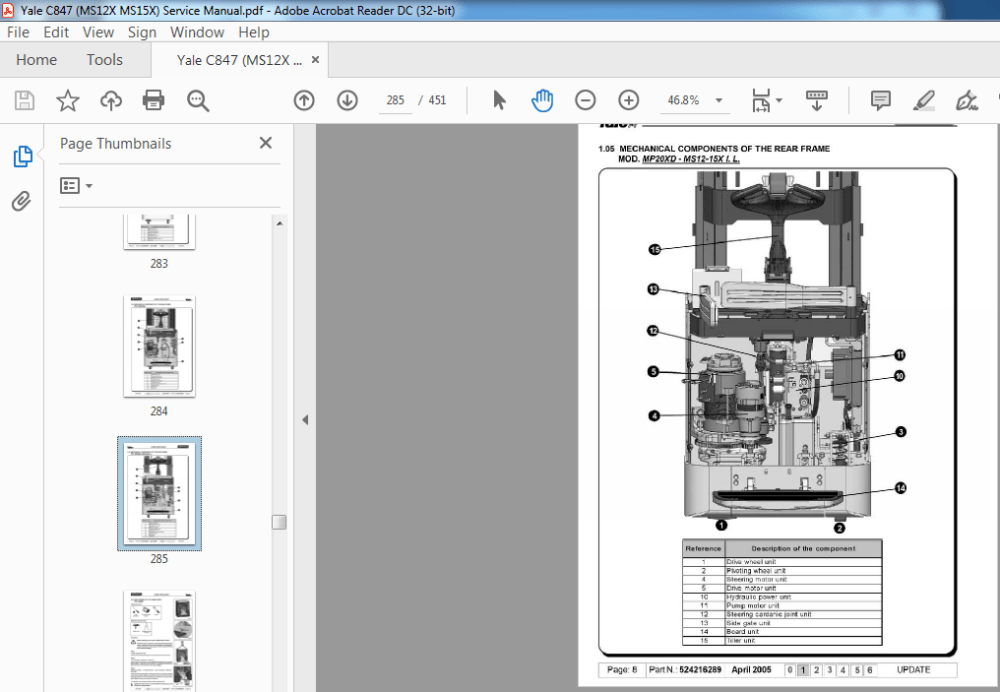The width and height of the screenshot is (1000, 692).
Task: Open the Window menu
Action: 197,32
